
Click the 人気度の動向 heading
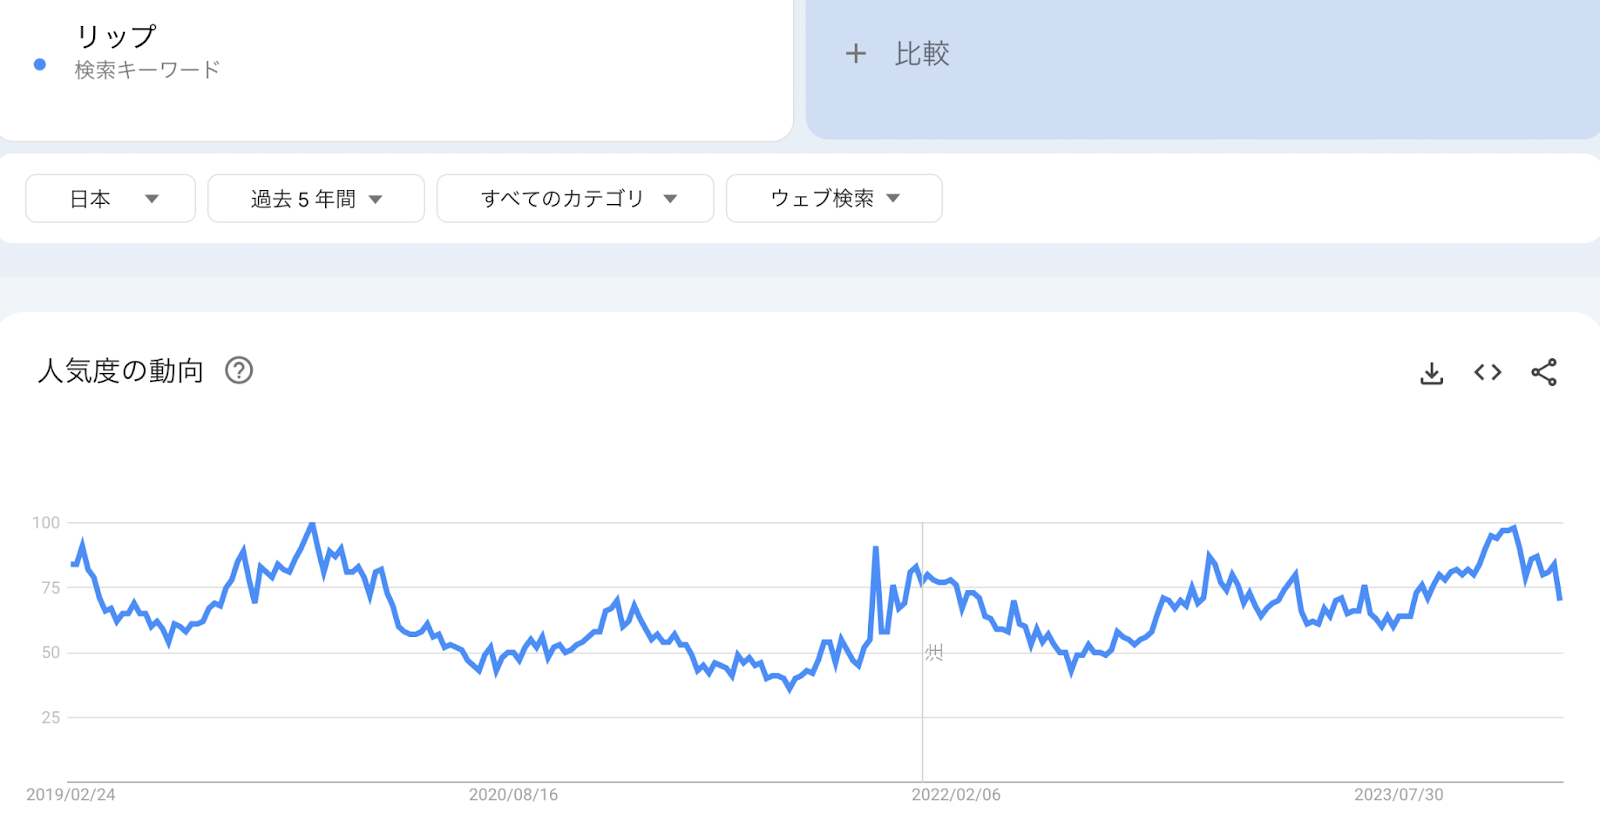[x=121, y=371]
